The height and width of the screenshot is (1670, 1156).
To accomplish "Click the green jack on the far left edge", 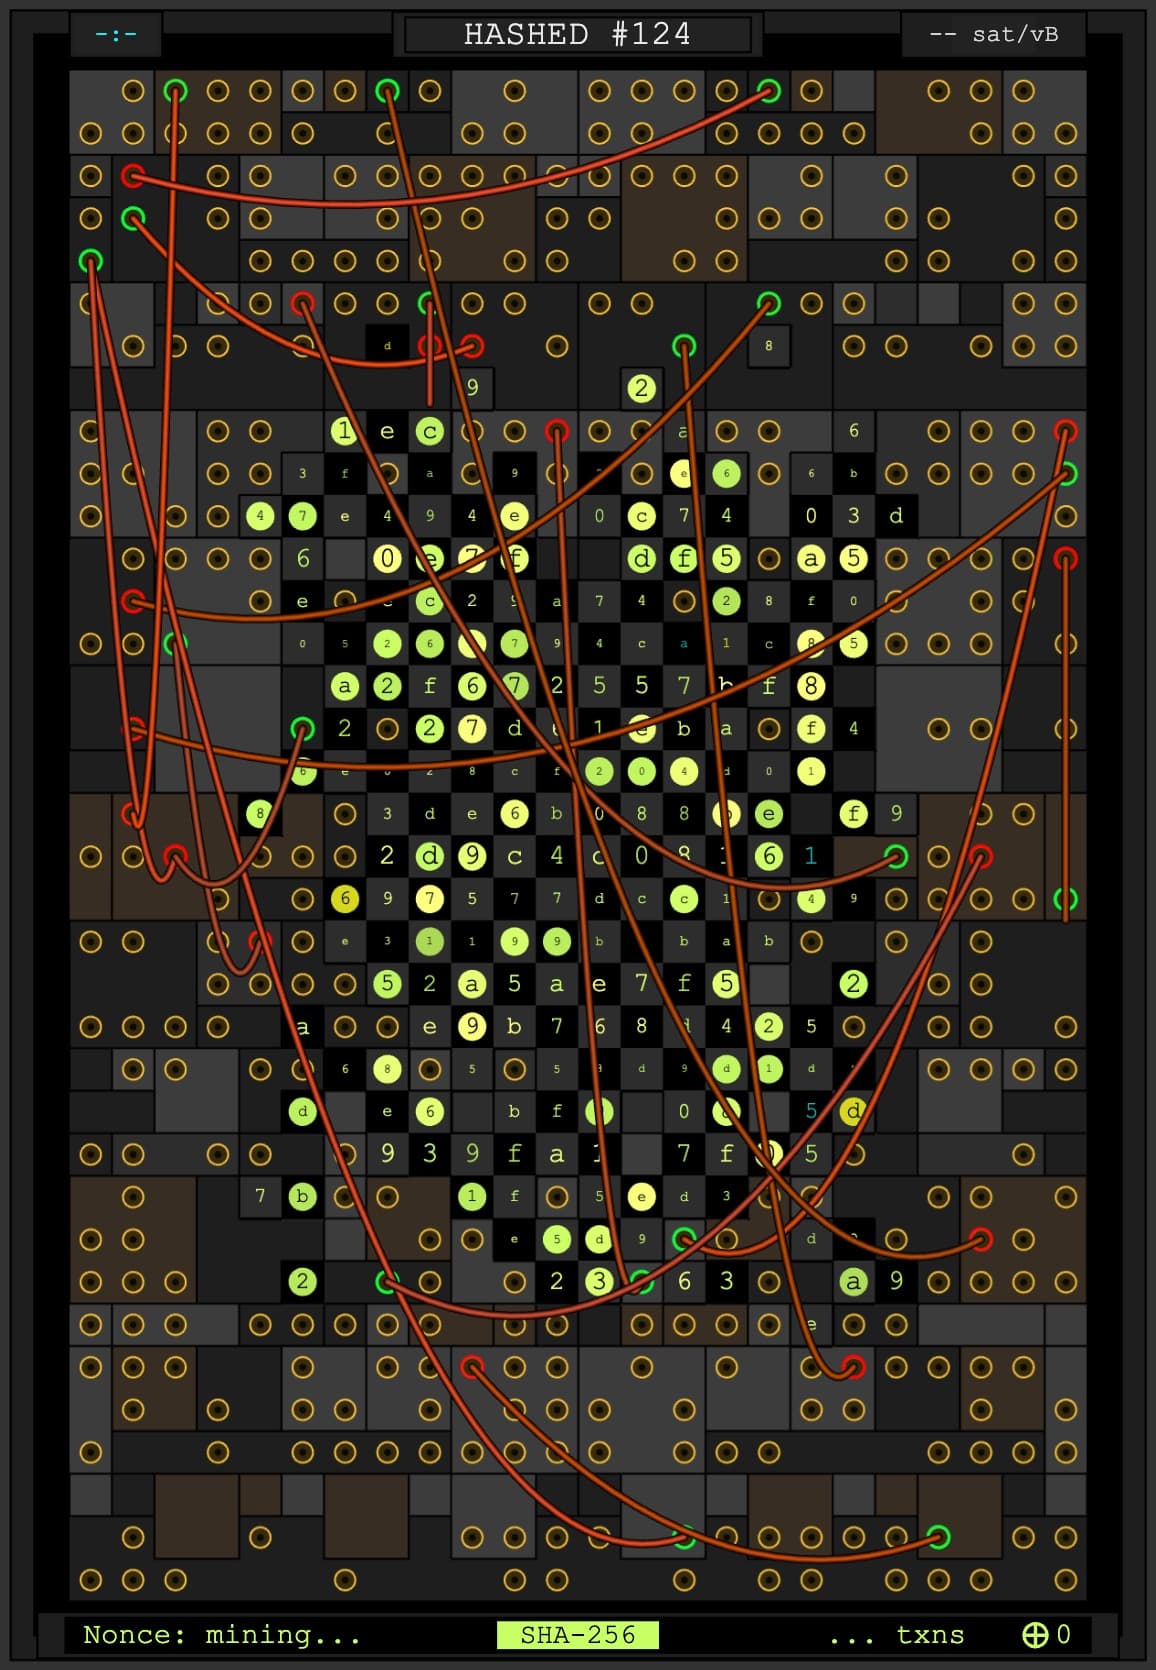I will pos(91,262).
